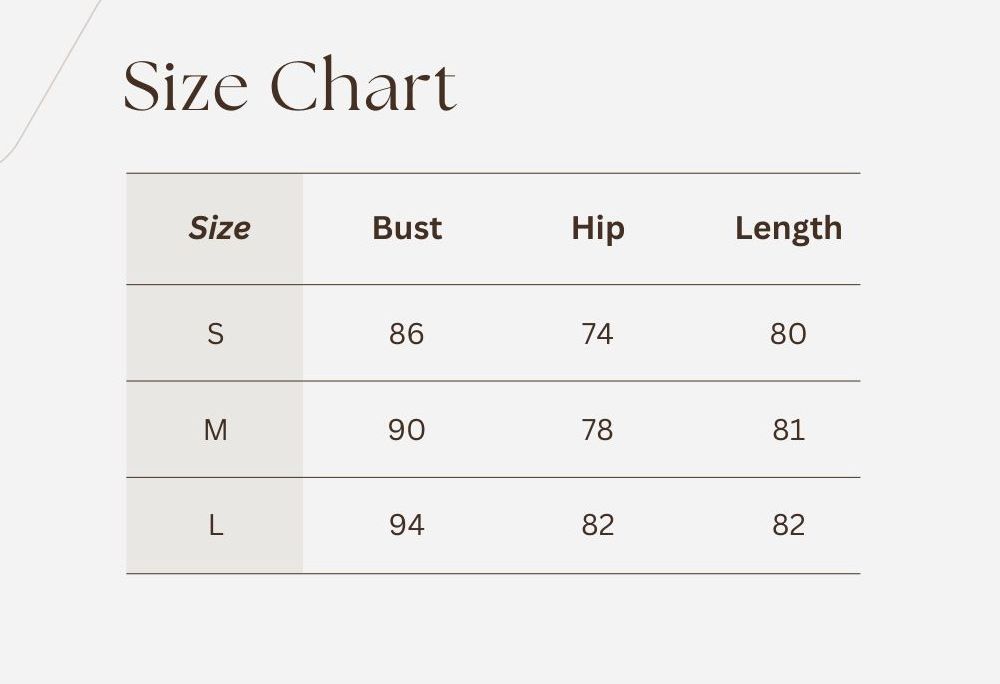This screenshot has height=684, width=1000.
Task: Select the italic 'Size' column header
Action: 219,228
